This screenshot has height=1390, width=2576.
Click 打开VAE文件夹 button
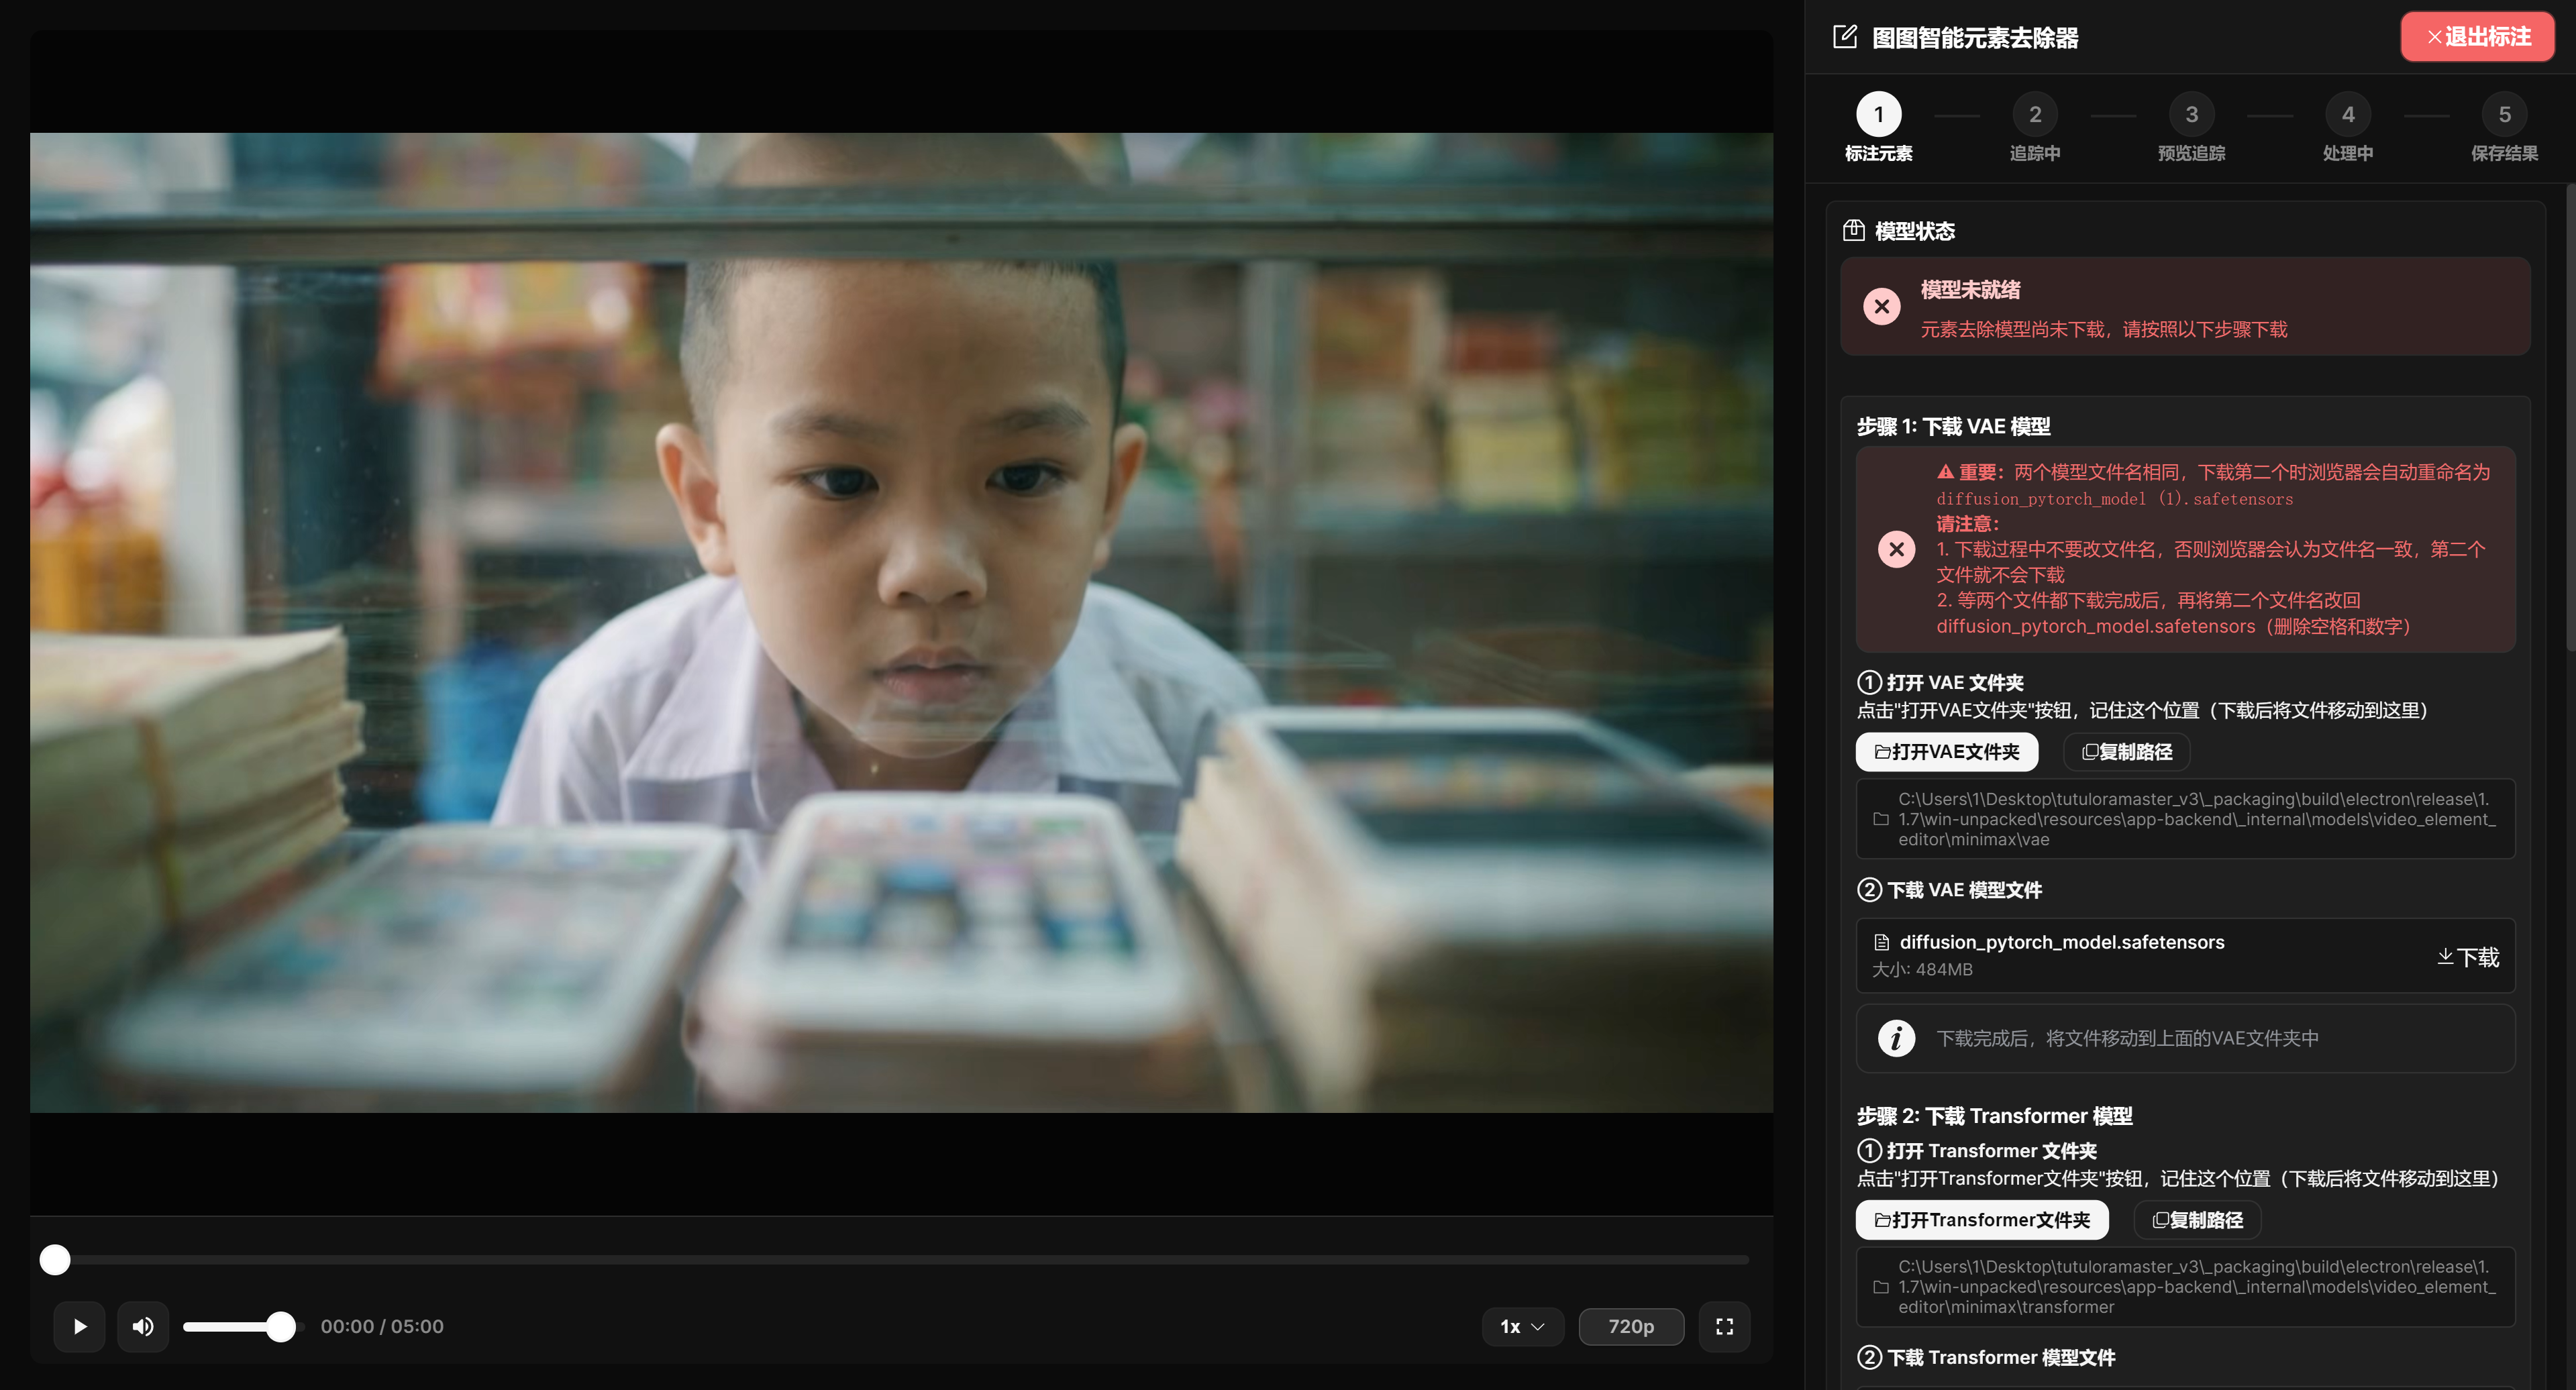[1946, 752]
